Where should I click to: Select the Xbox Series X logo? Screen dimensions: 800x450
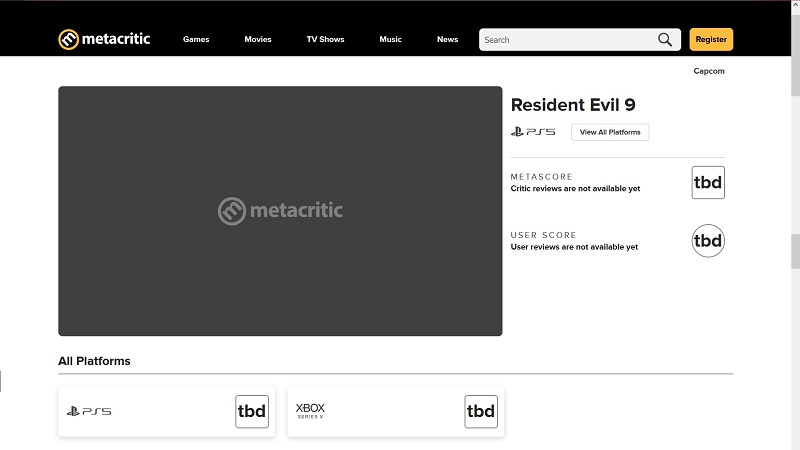tap(310, 411)
